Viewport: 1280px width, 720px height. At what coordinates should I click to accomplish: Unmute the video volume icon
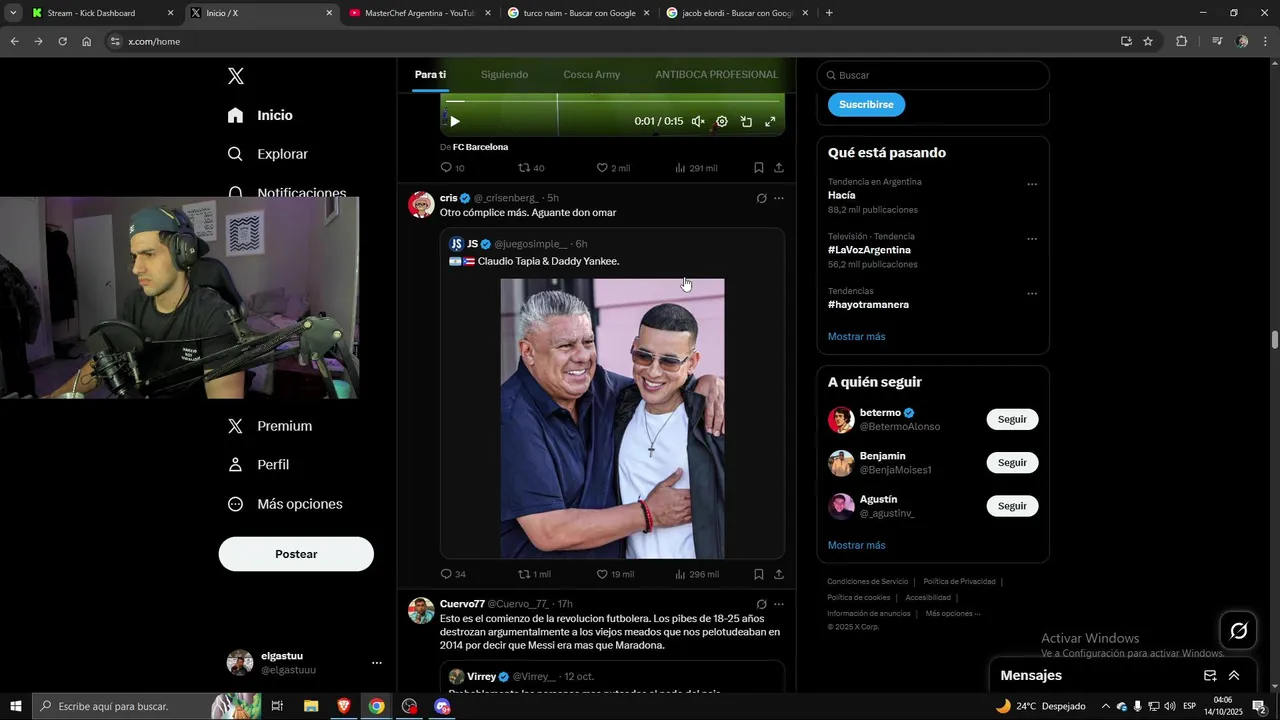tap(698, 122)
